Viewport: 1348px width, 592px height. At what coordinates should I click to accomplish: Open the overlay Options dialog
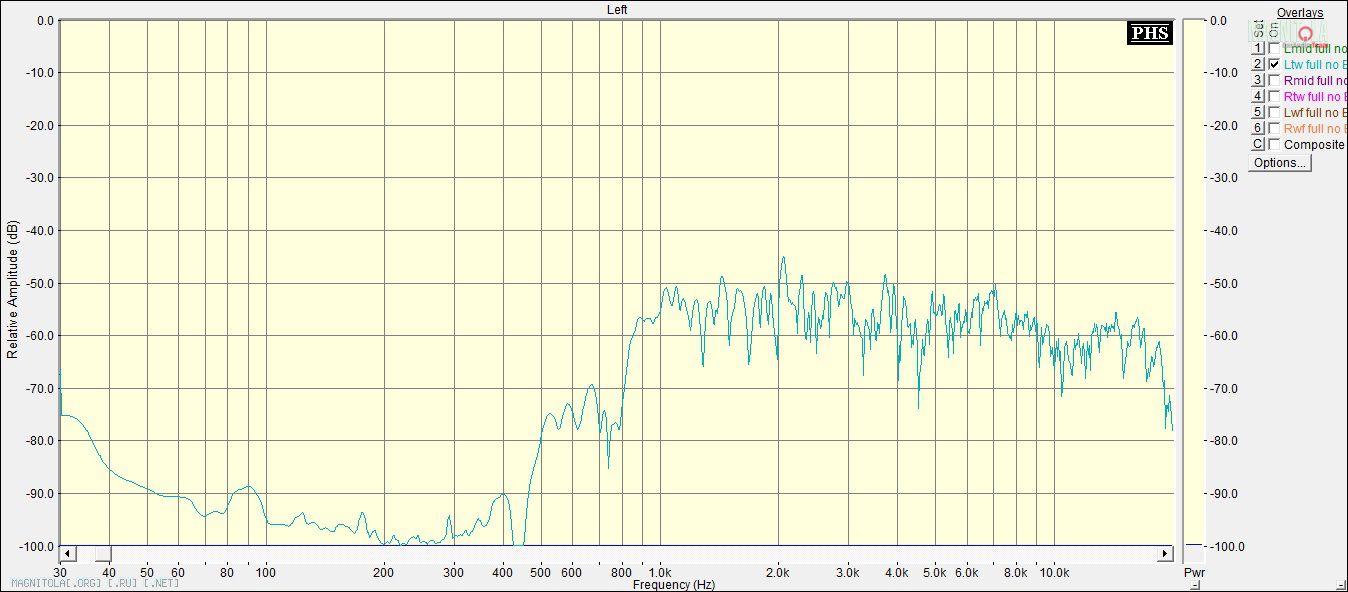click(1279, 163)
